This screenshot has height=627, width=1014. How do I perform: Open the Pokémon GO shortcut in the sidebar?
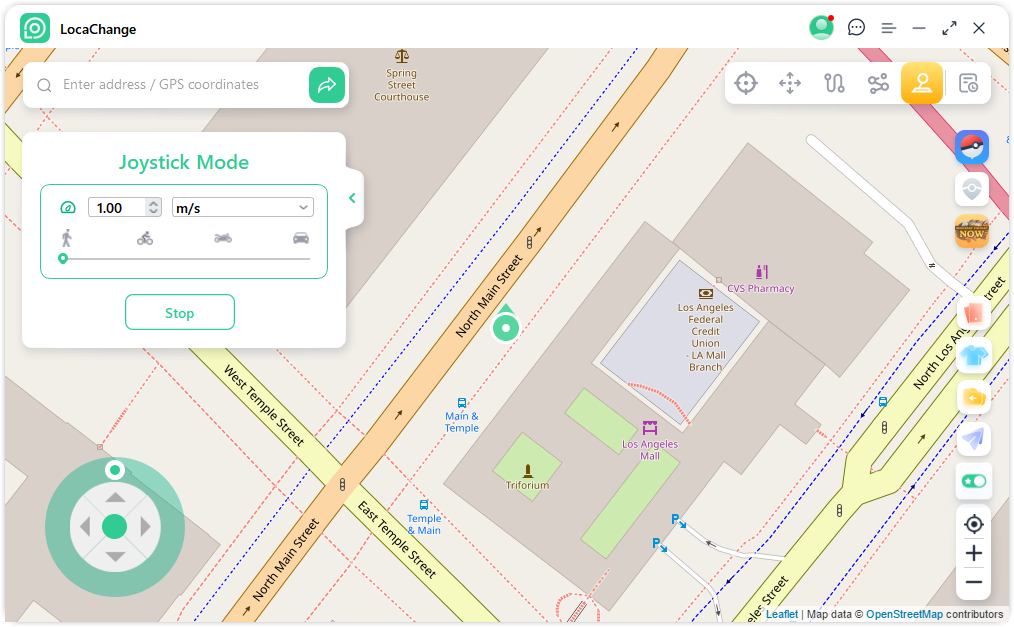point(971,147)
